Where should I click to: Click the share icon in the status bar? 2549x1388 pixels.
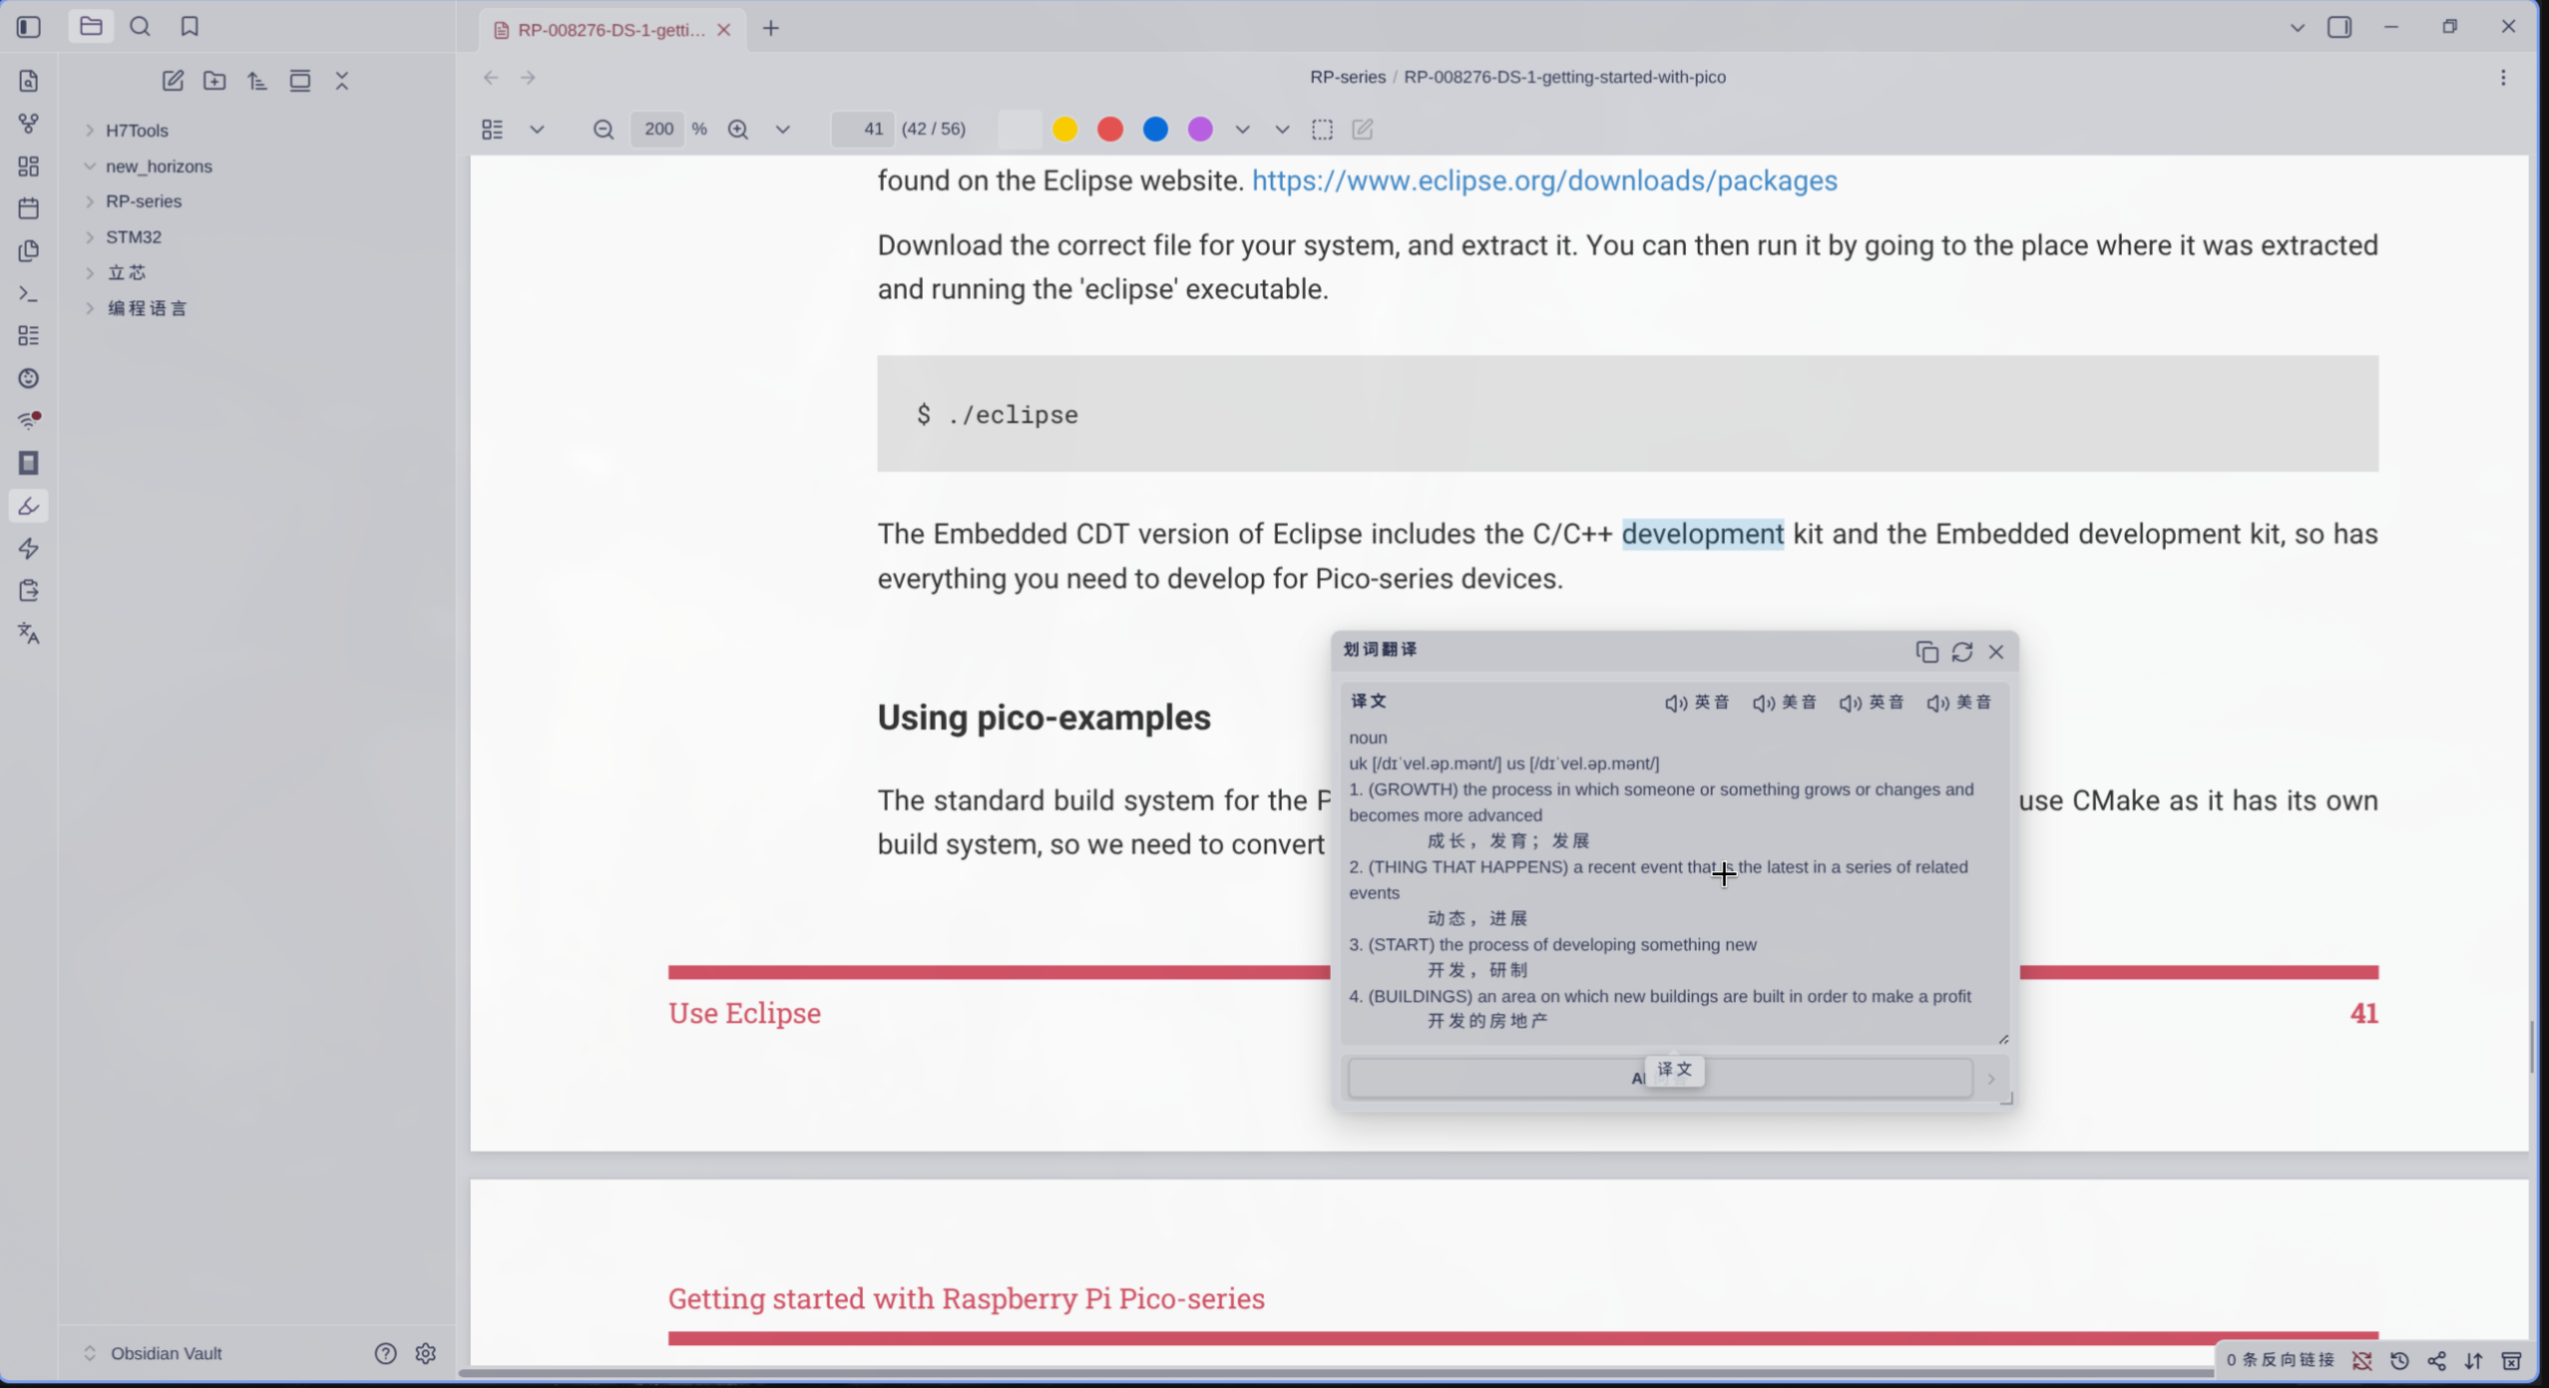click(2437, 1361)
